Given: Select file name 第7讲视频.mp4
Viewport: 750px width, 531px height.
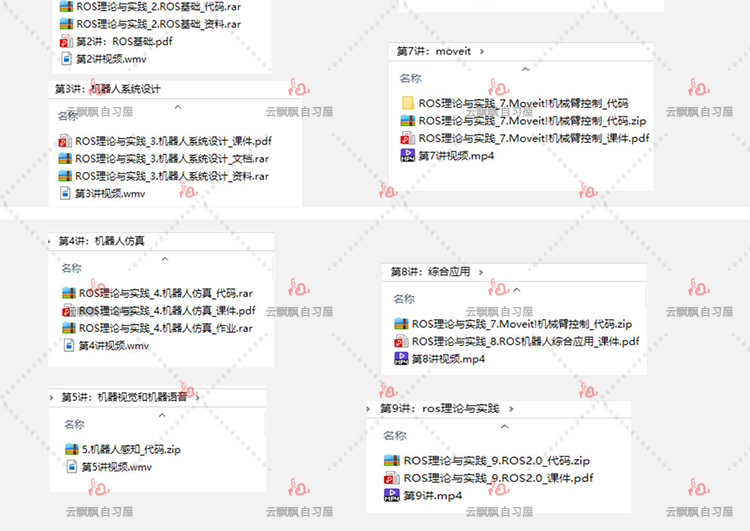Looking at the screenshot, I should (x=456, y=156).
